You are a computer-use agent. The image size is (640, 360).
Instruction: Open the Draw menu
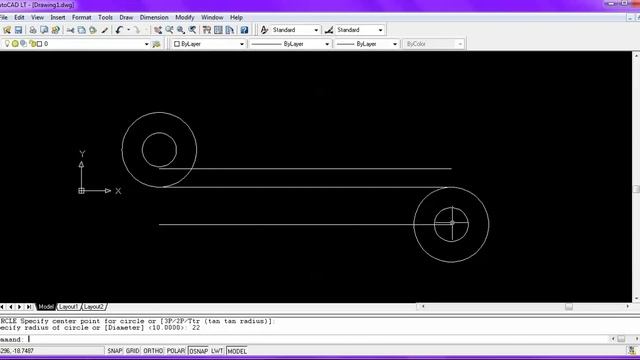pos(126,18)
